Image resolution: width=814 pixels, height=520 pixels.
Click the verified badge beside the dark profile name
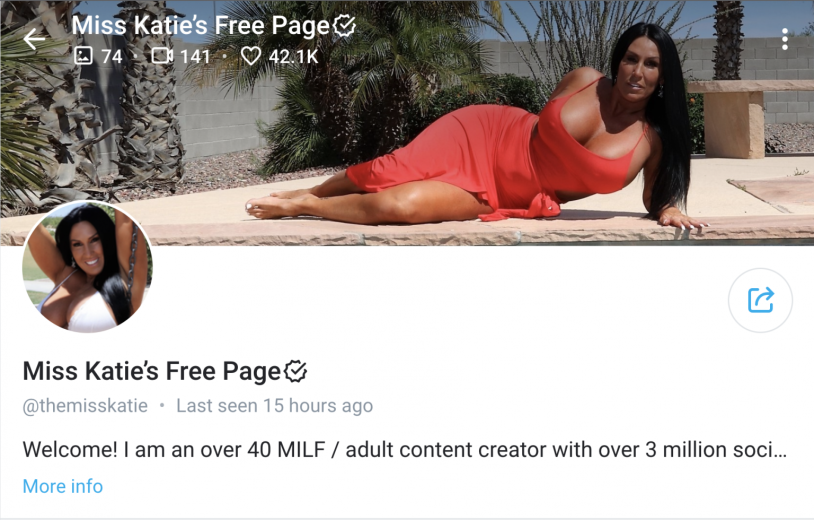pyautogui.click(x=295, y=371)
